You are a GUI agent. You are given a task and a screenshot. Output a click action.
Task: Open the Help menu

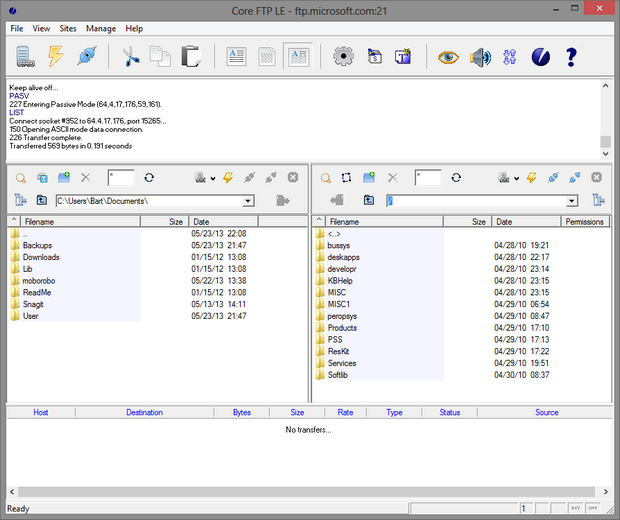(x=134, y=28)
